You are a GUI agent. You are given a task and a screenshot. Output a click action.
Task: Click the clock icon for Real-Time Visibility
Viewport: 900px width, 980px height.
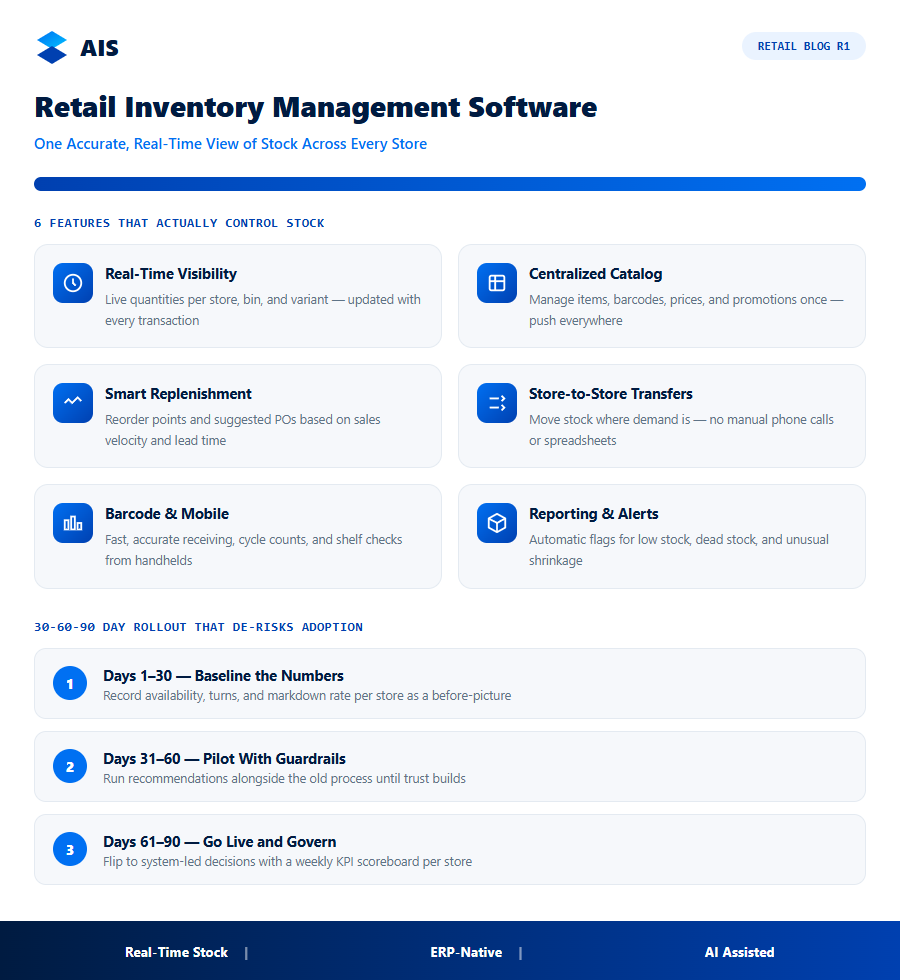(73, 283)
